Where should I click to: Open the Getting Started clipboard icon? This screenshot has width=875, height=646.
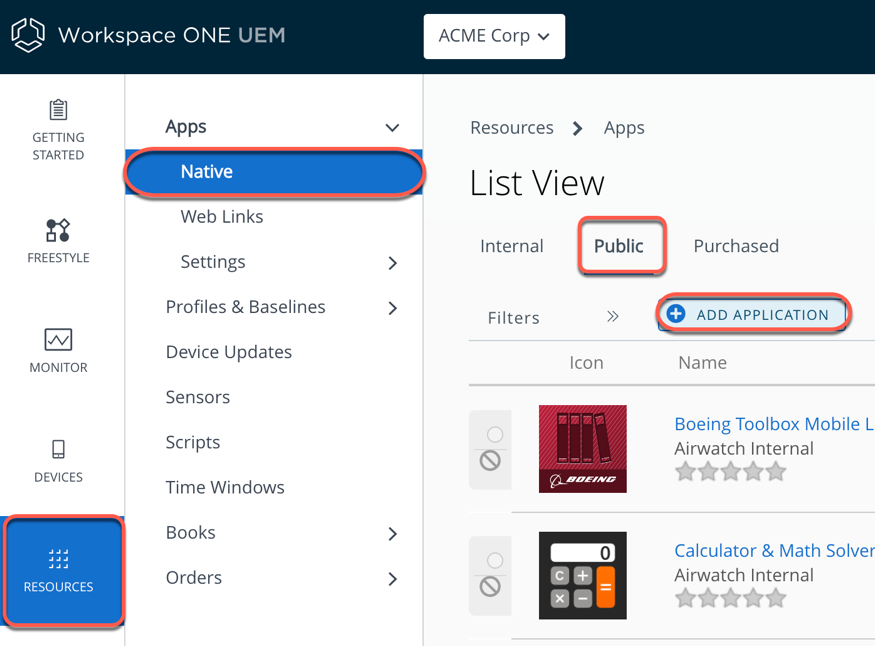(x=58, y=110)
